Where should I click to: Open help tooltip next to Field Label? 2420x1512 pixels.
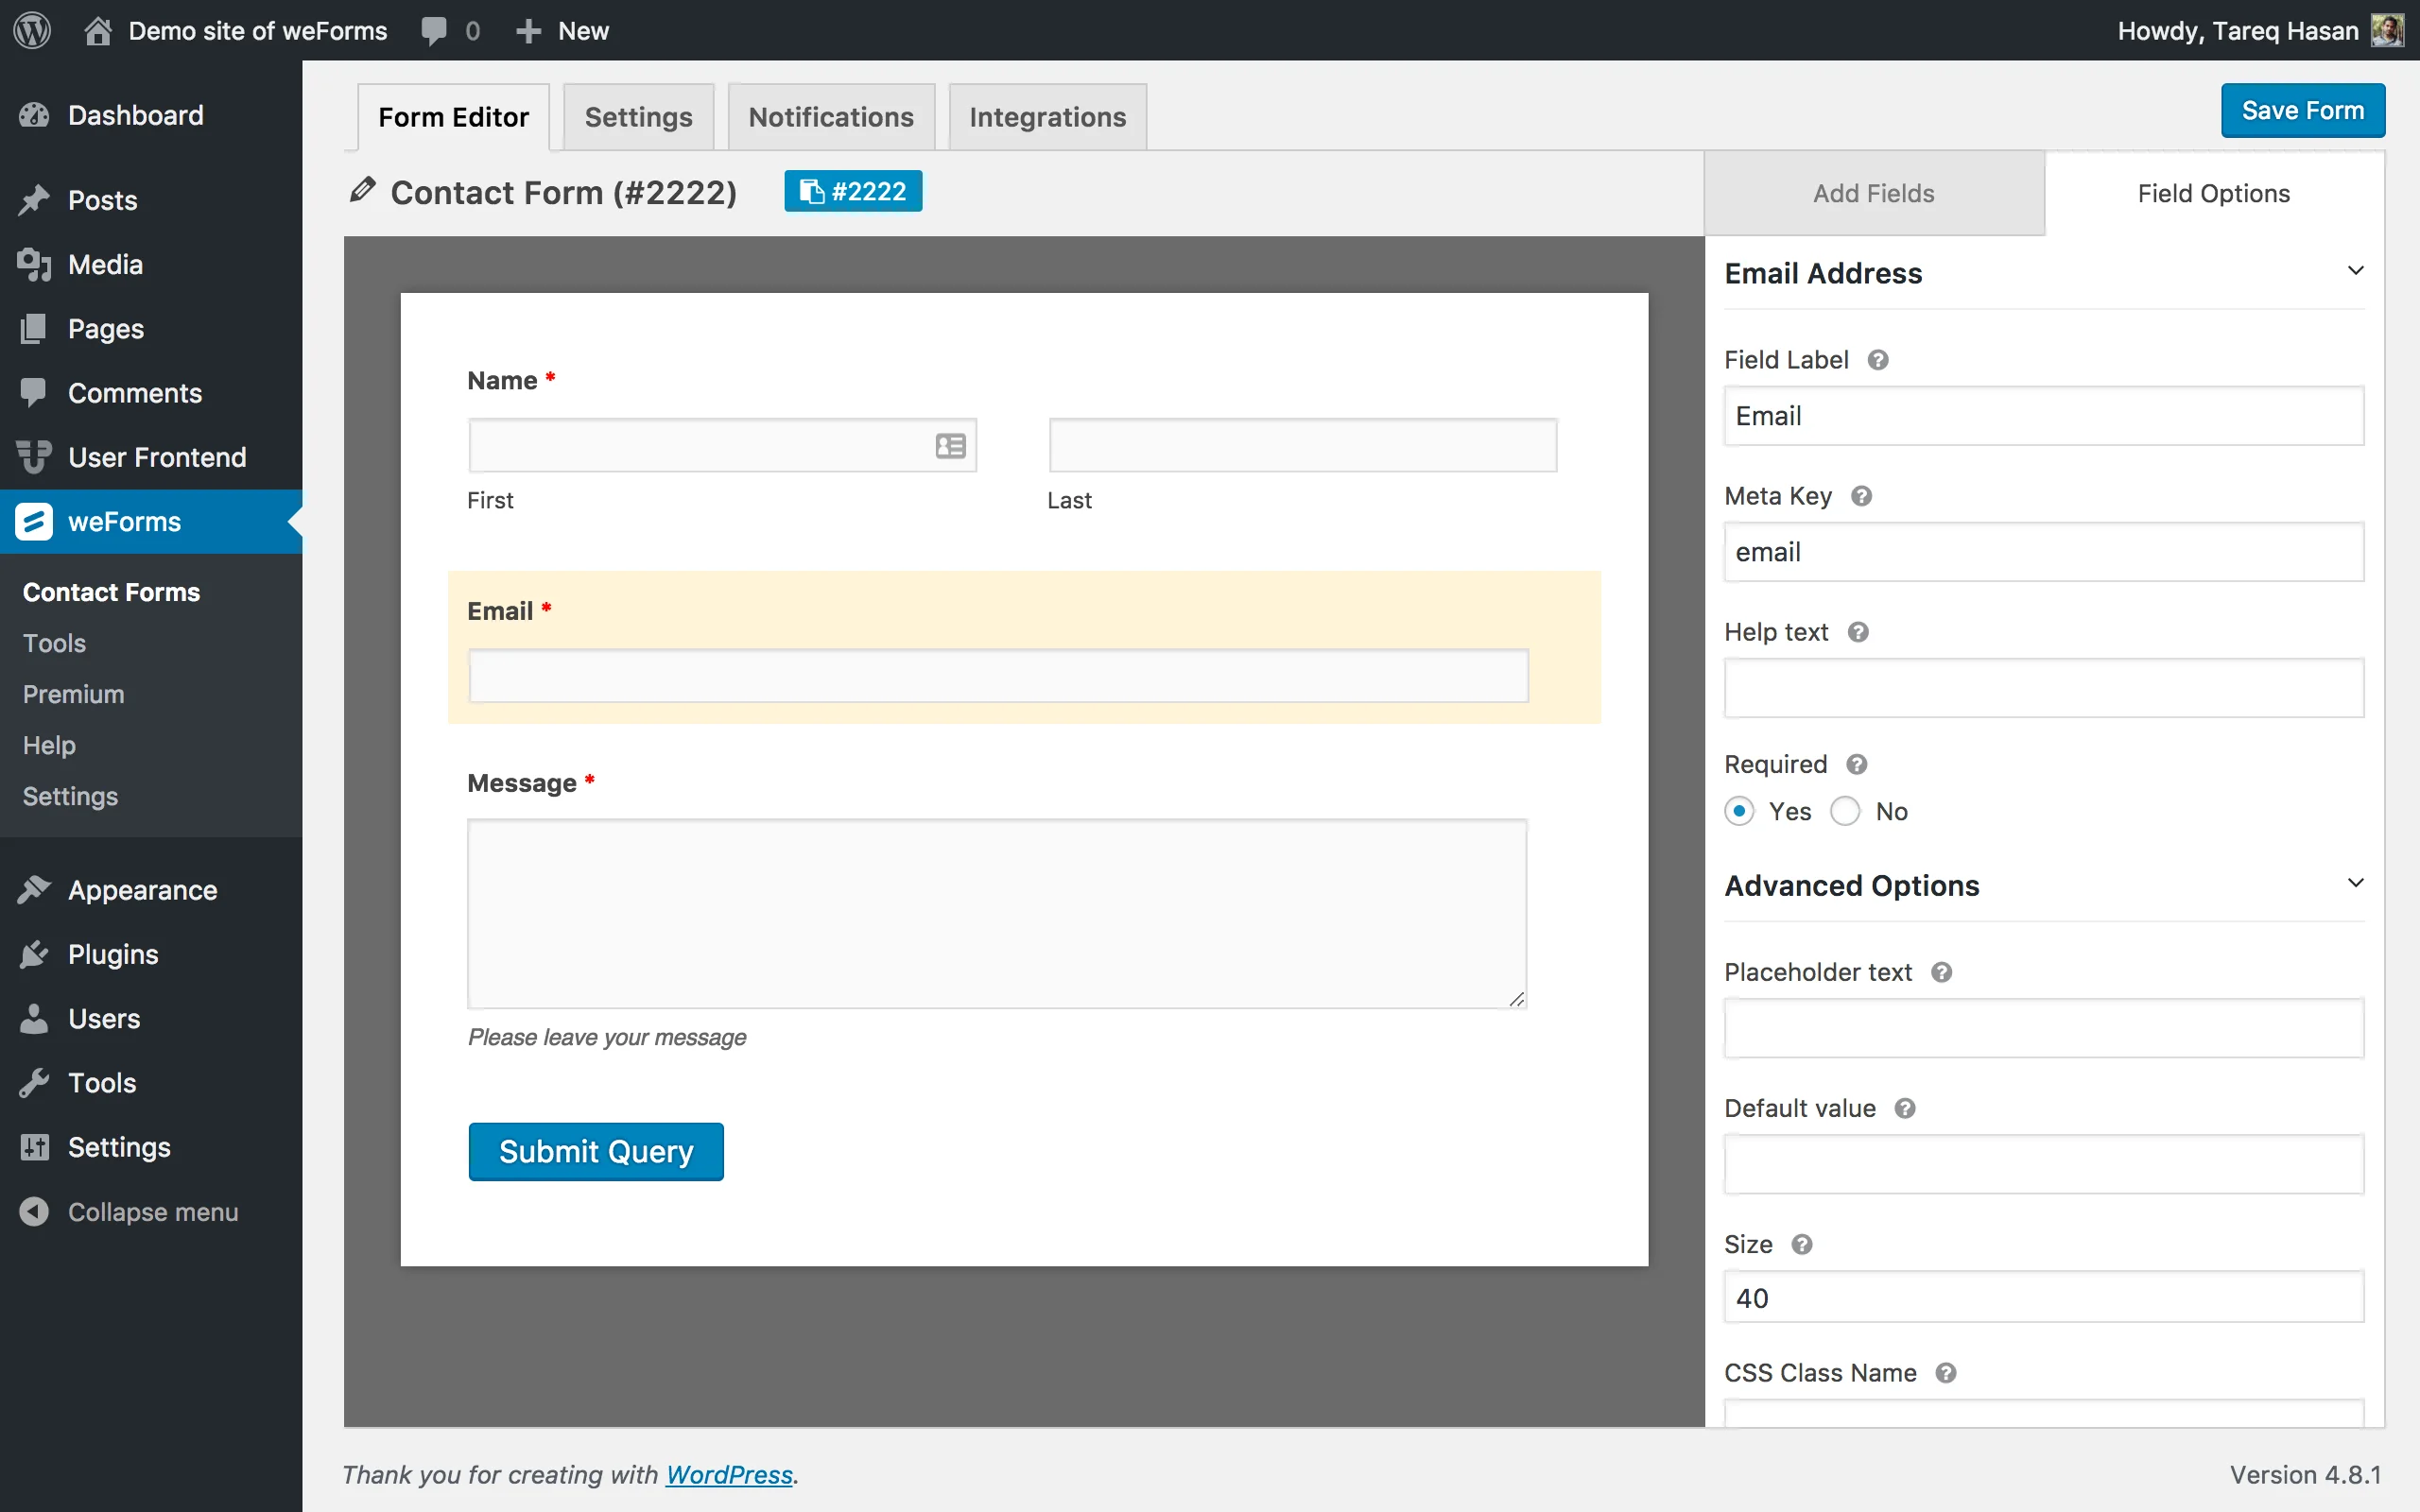(x=1879, y=359)
